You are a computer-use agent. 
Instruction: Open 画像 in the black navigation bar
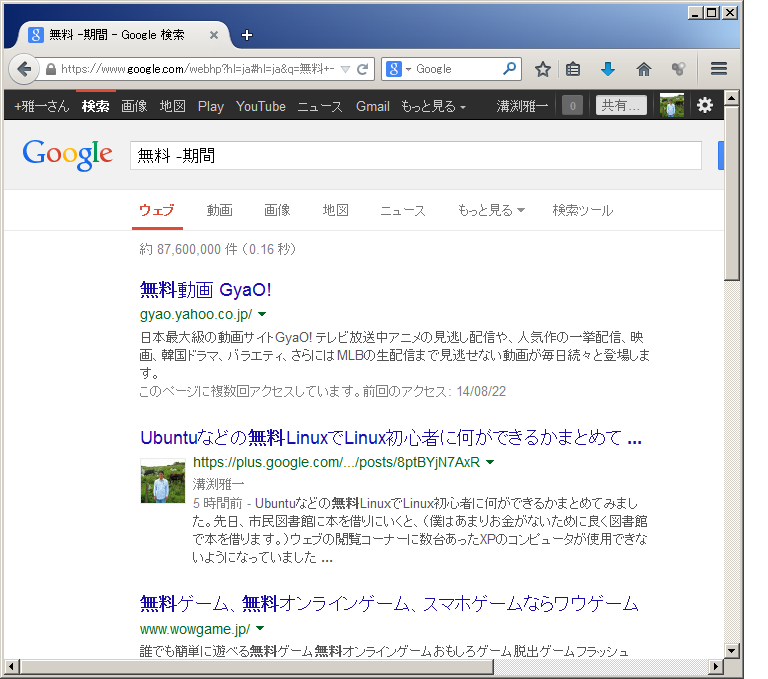point(134,106)
